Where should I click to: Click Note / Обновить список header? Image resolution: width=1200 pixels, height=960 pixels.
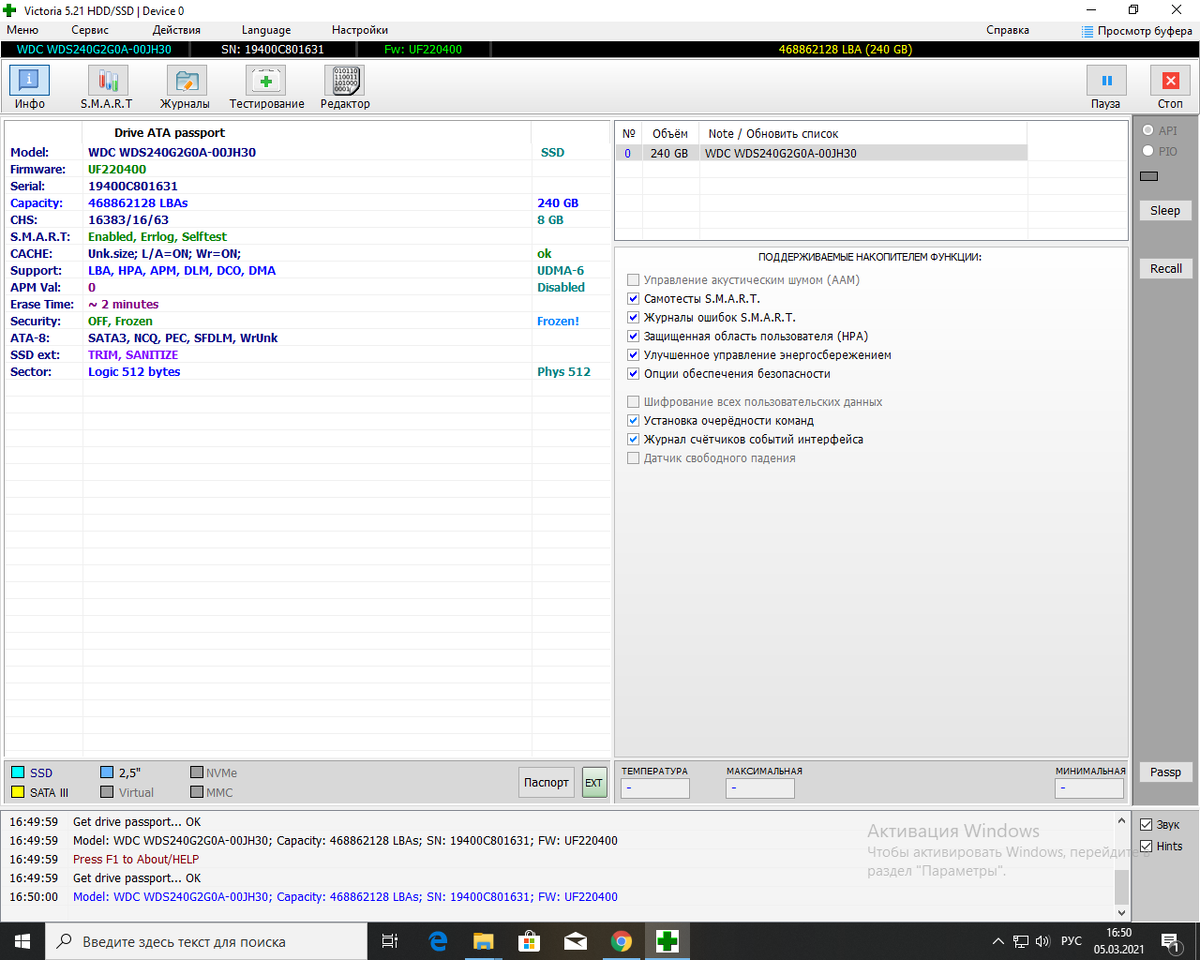pyautogui.click(x=773, y=133)
